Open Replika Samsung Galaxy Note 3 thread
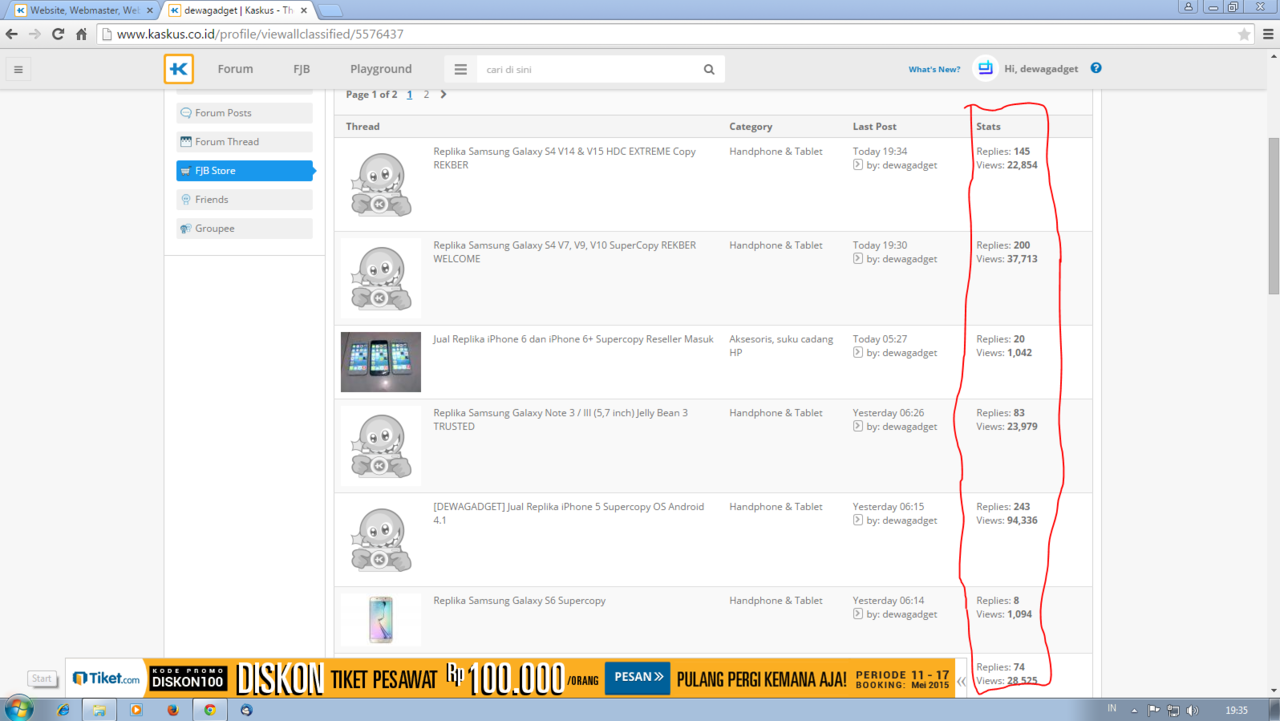The height and width of the screenshot is (721, 1280). (560, 420)
